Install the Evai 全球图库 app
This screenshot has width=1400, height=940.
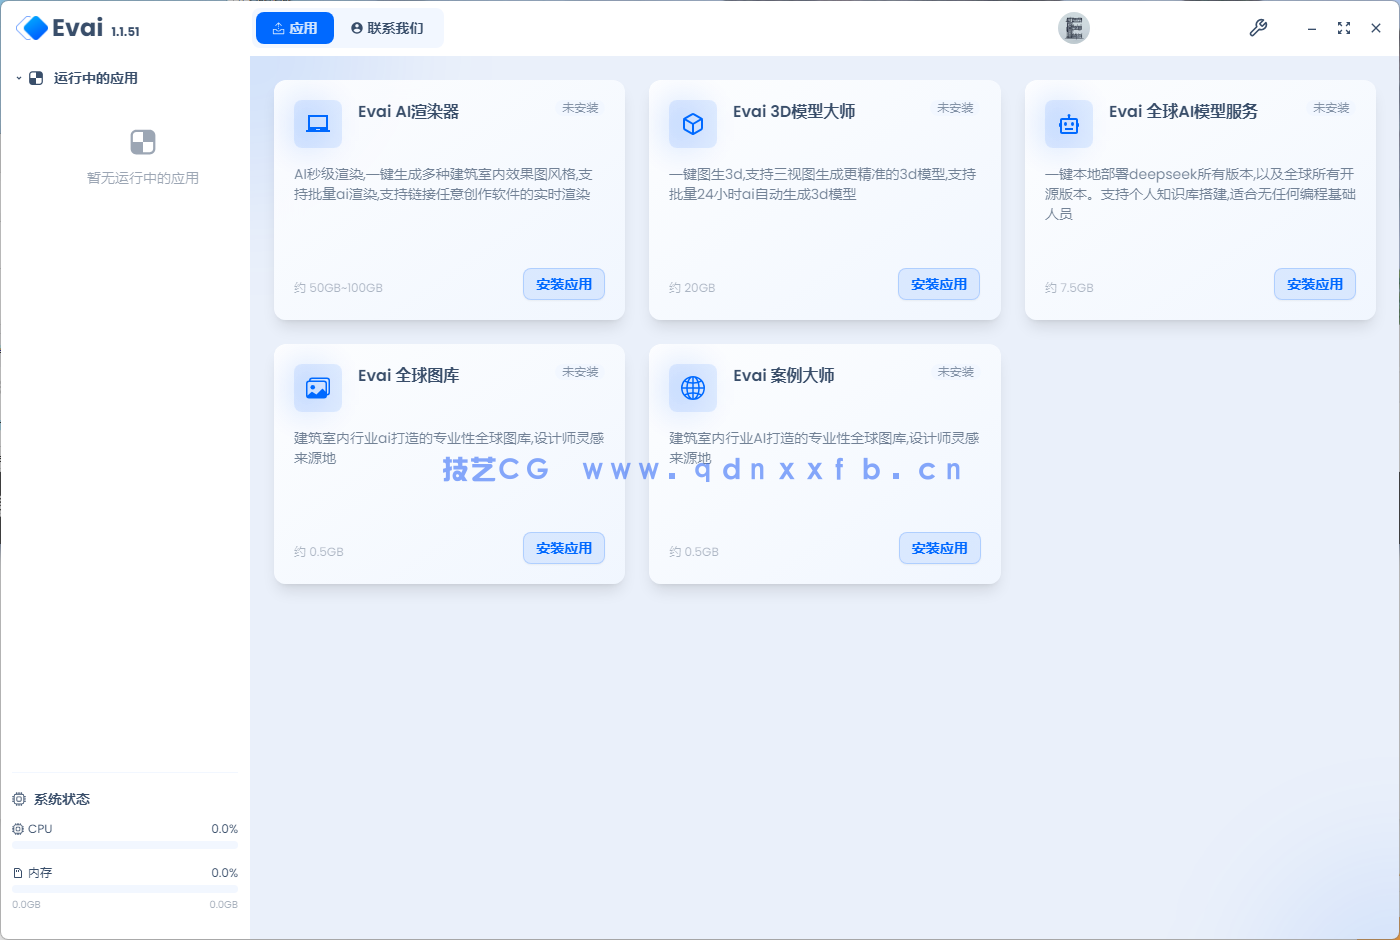tap(564, 548)
